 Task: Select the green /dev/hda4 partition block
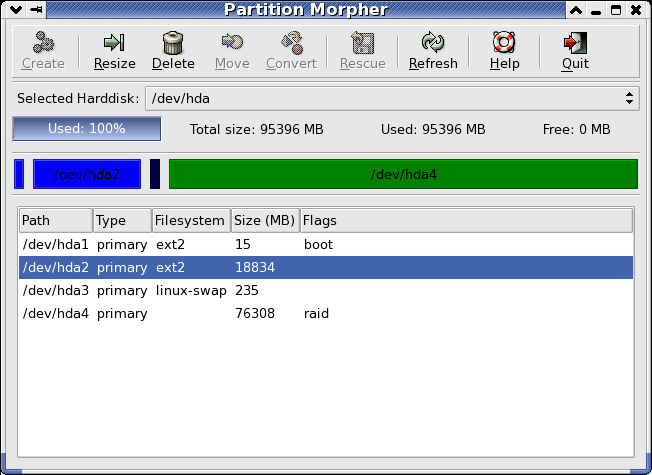pos(403,174)
